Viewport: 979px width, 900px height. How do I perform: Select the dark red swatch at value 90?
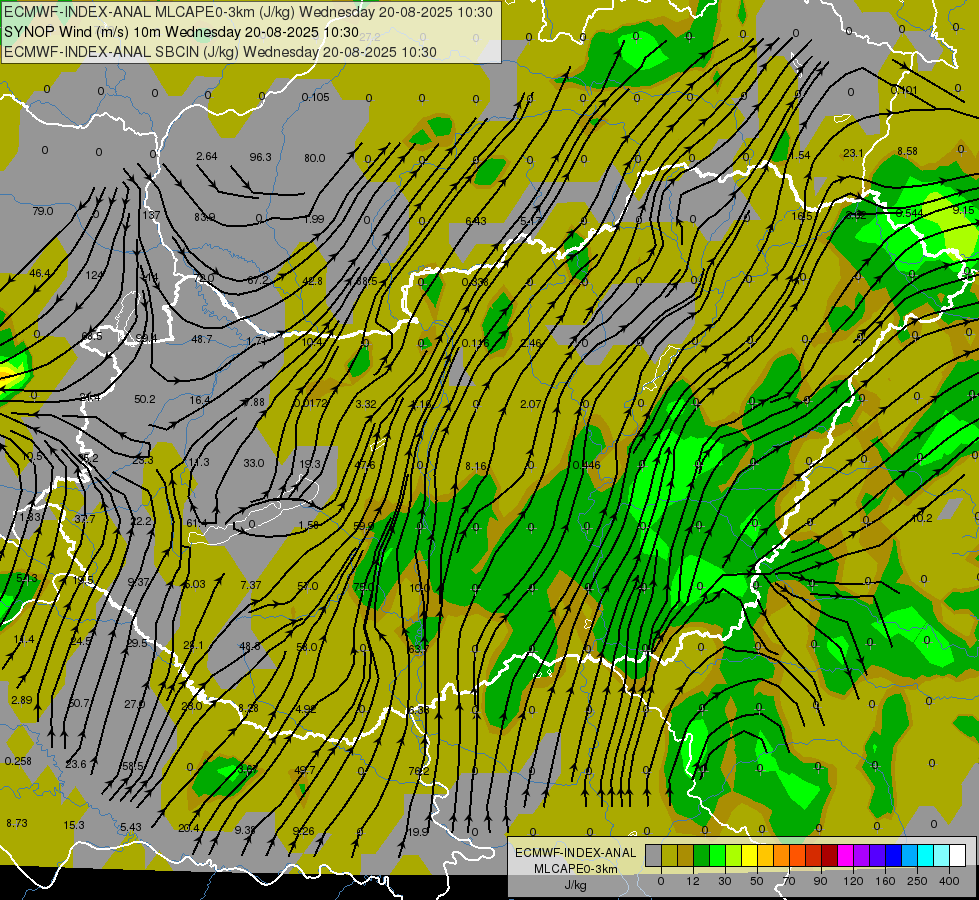(830, 855)
